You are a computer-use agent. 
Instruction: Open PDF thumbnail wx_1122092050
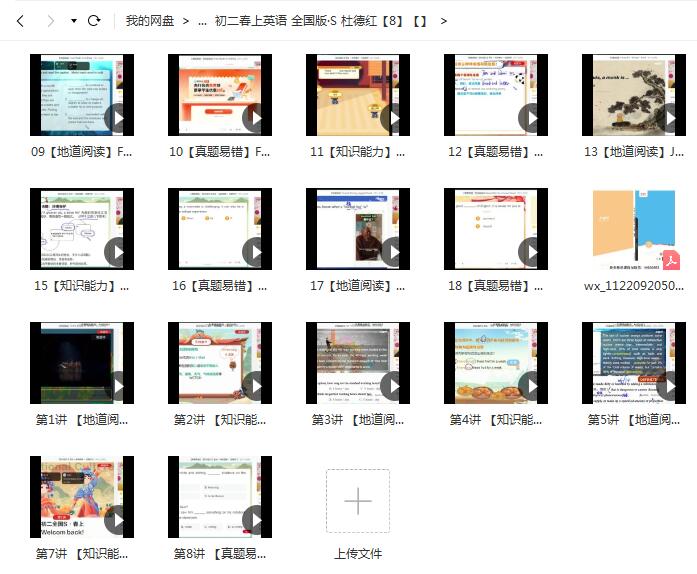pyautogui.click(x=634, y=229)
